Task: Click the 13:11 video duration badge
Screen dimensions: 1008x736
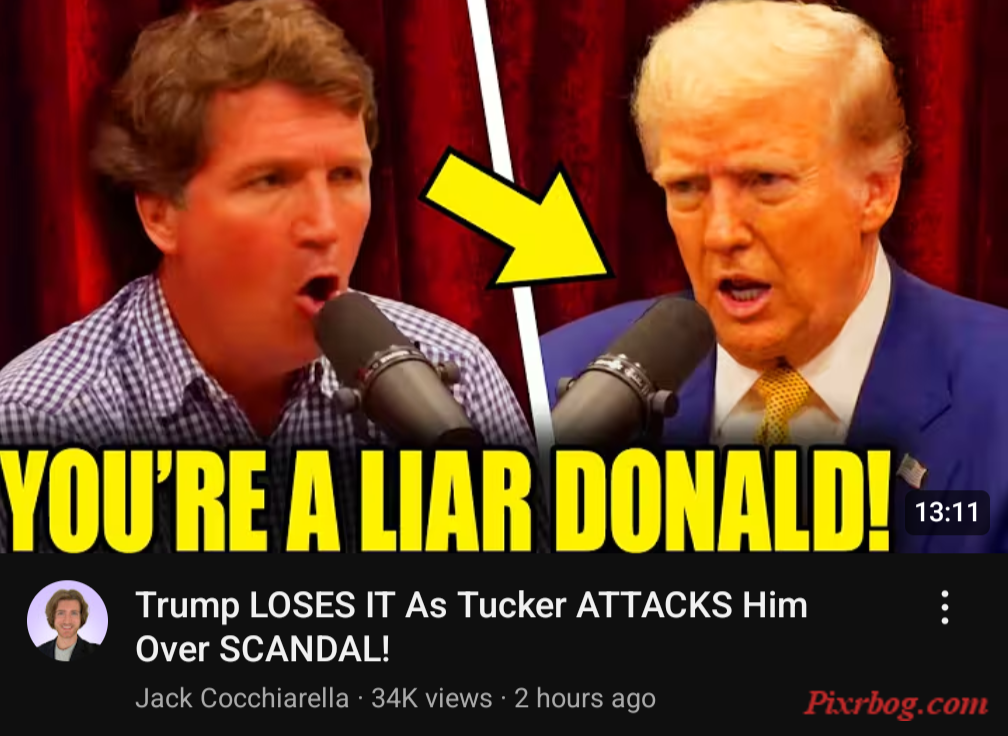Action: pos(946,512)
